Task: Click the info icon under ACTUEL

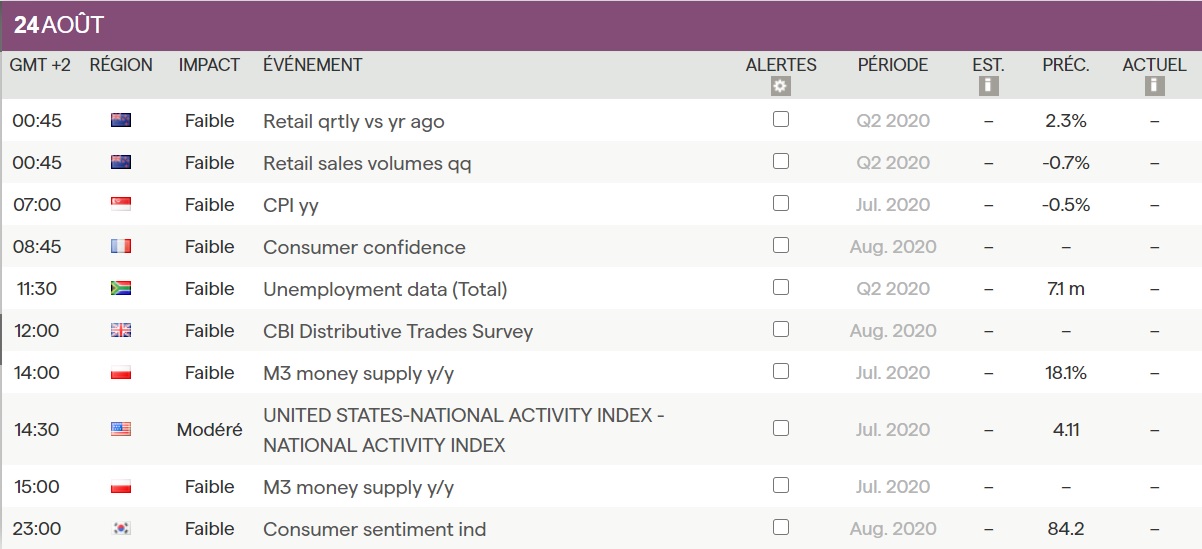Action: pyautogui.click(x=1154, y=87)
